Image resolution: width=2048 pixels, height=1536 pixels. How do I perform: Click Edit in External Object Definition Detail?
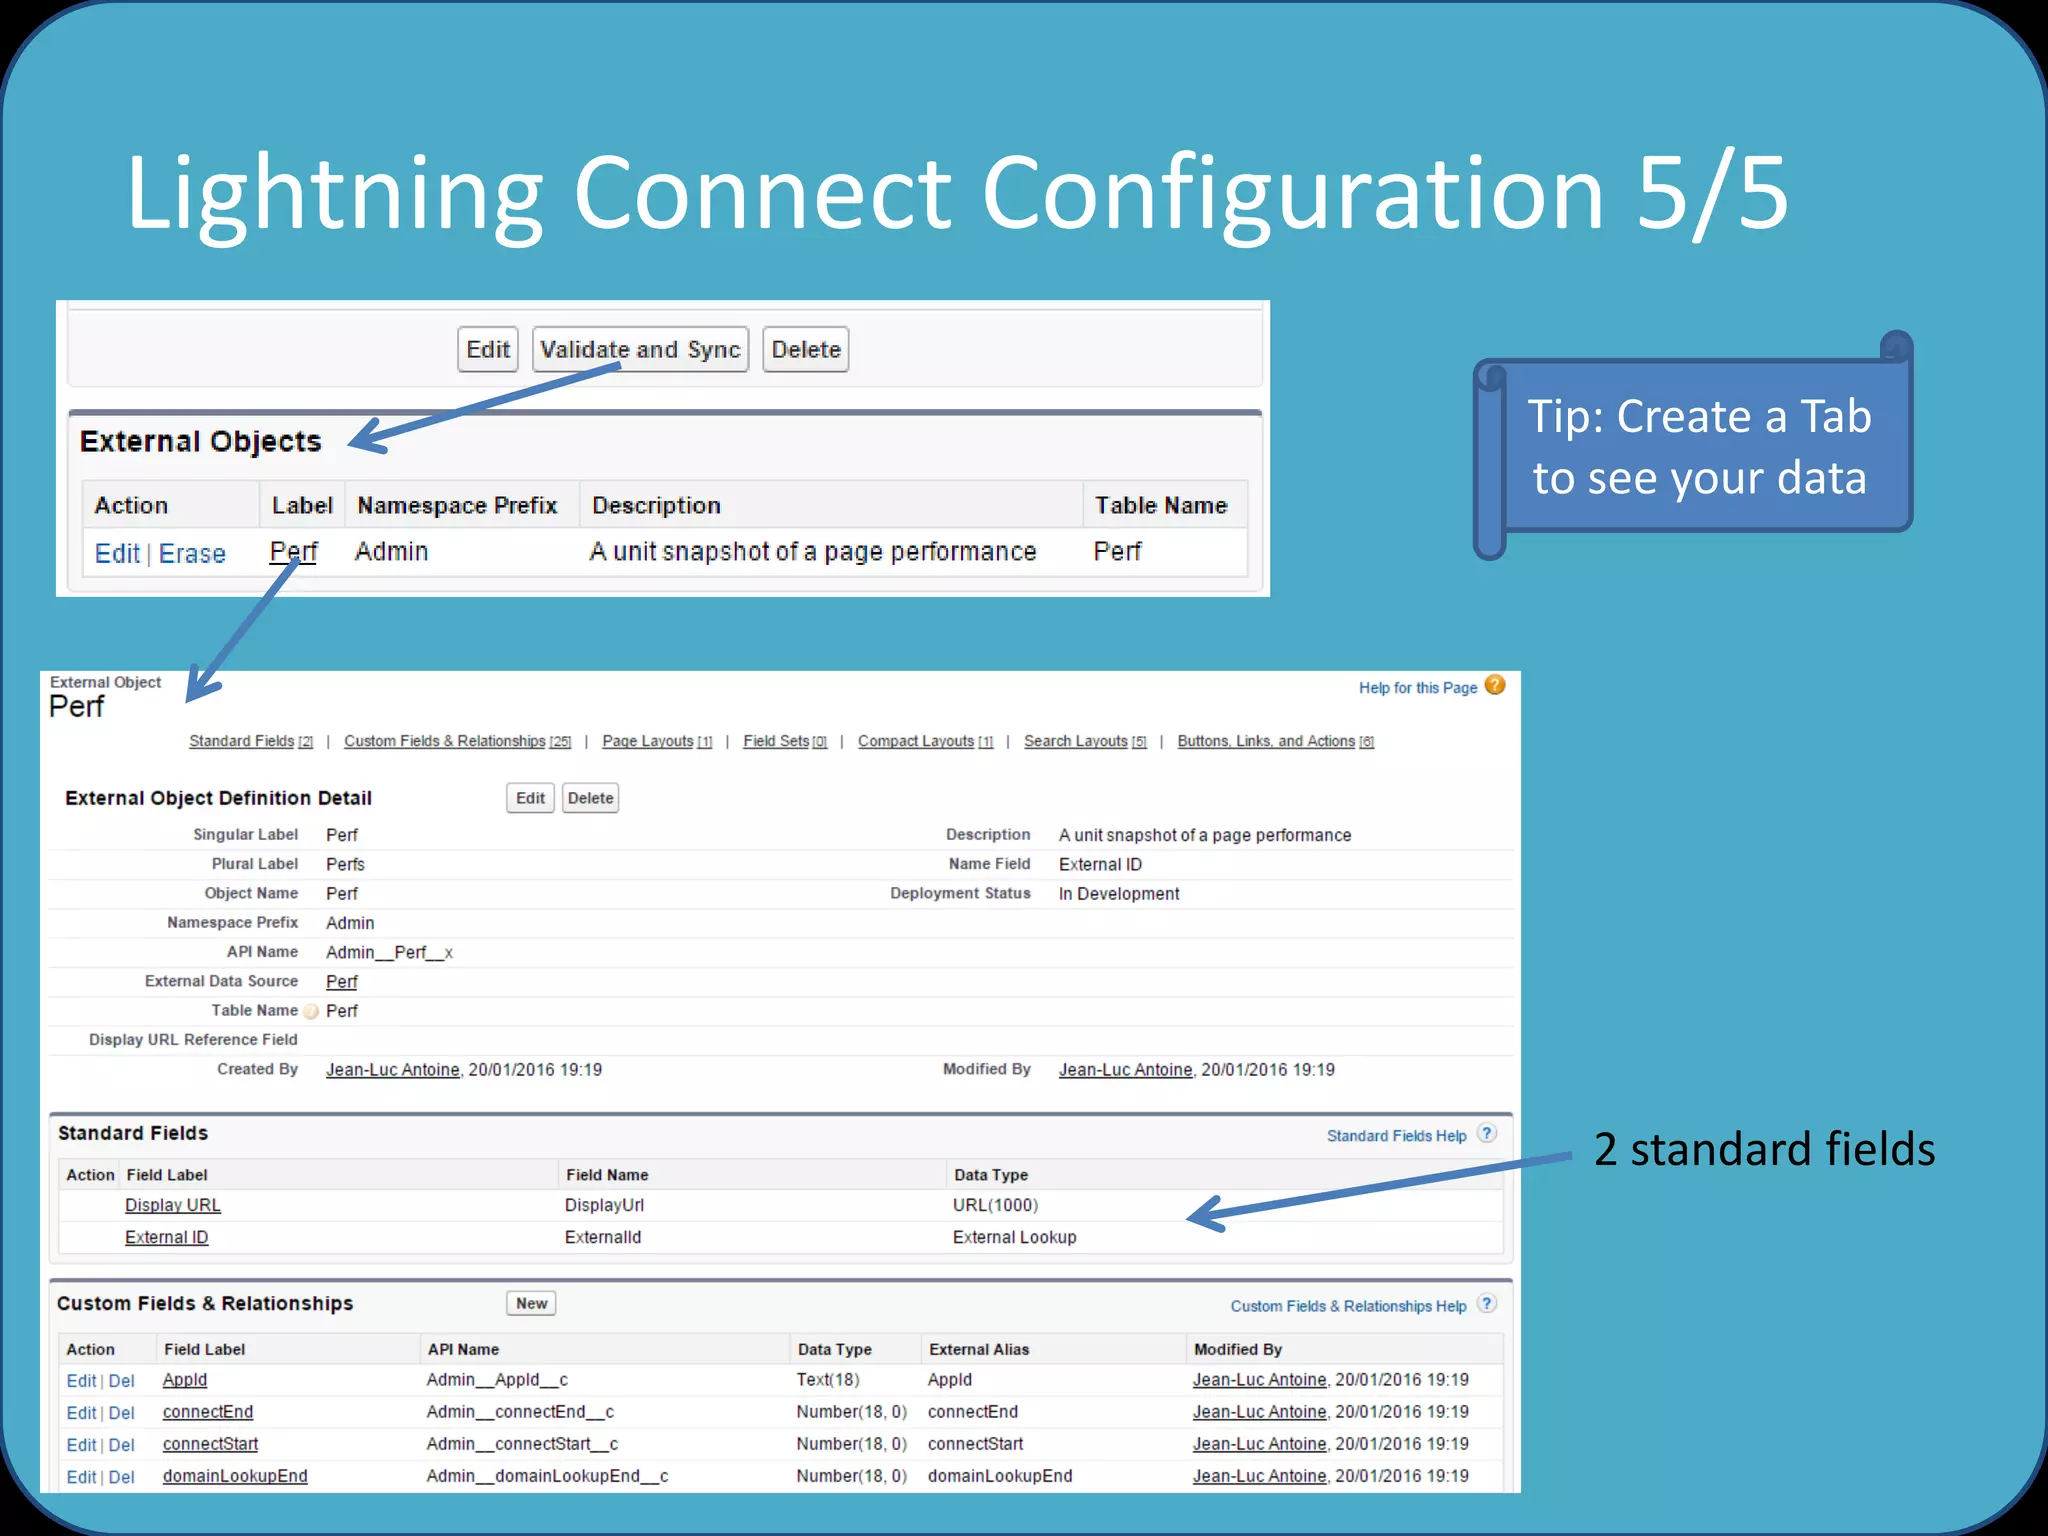pos(530,798)
